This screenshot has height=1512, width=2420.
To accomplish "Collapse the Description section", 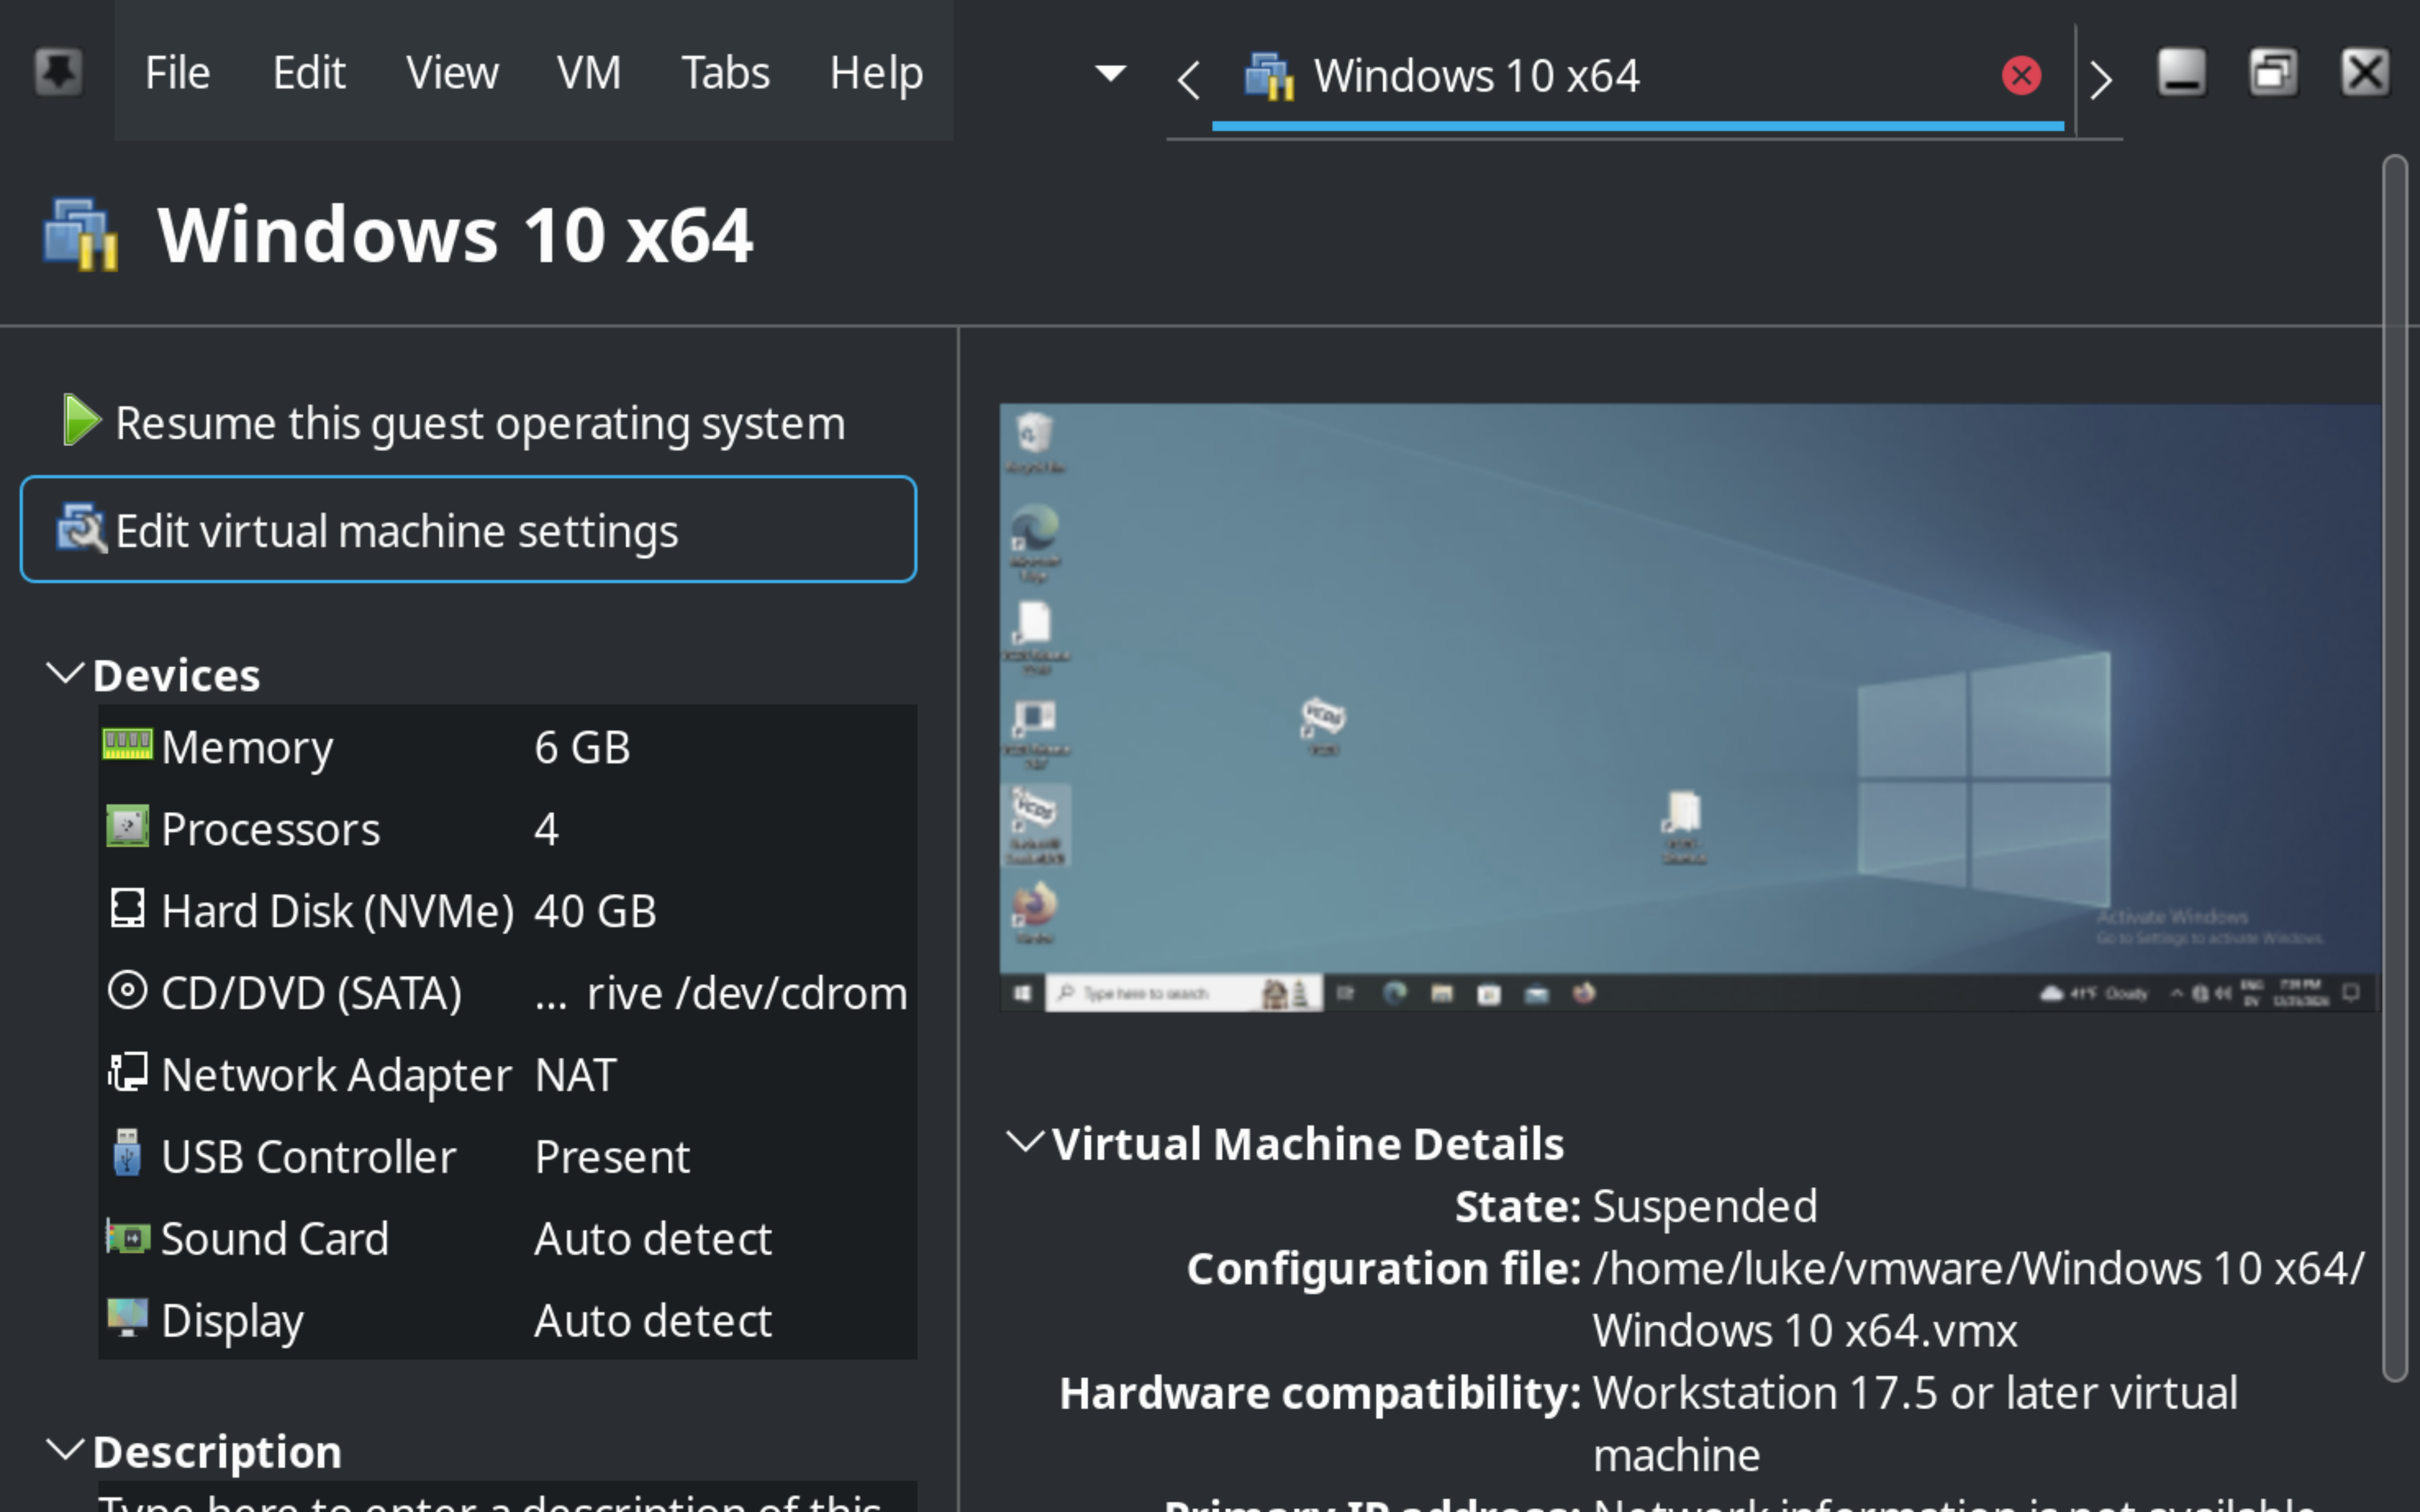I will pos(65,1449).
